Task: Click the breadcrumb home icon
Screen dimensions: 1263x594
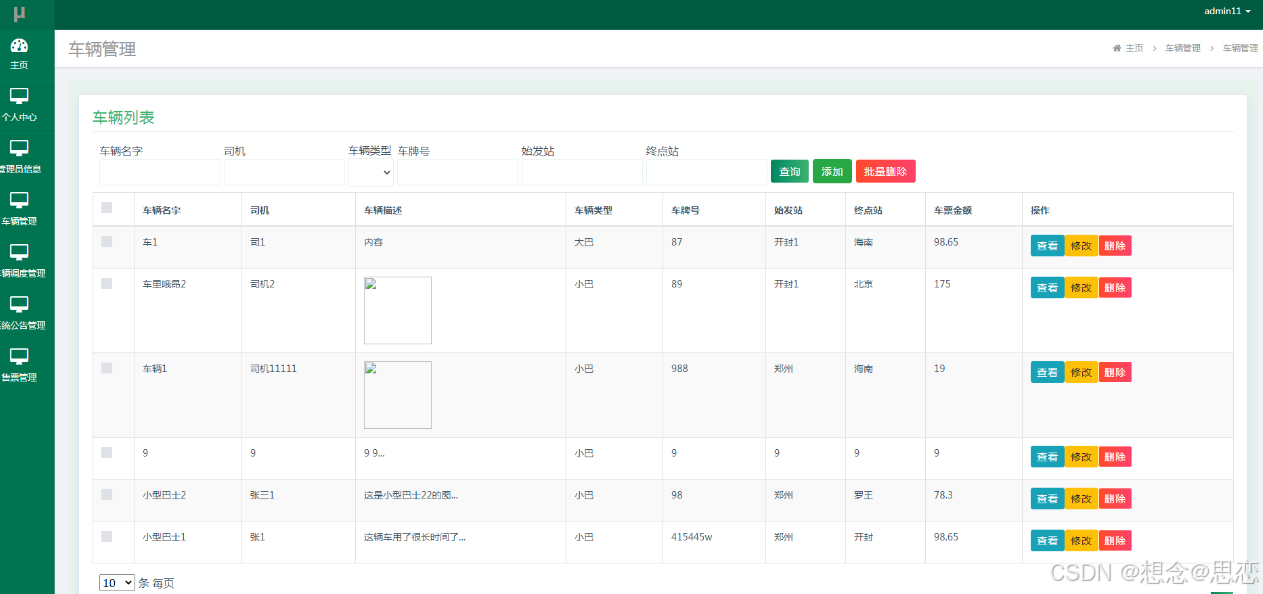Action: [x=1117, y=48]
